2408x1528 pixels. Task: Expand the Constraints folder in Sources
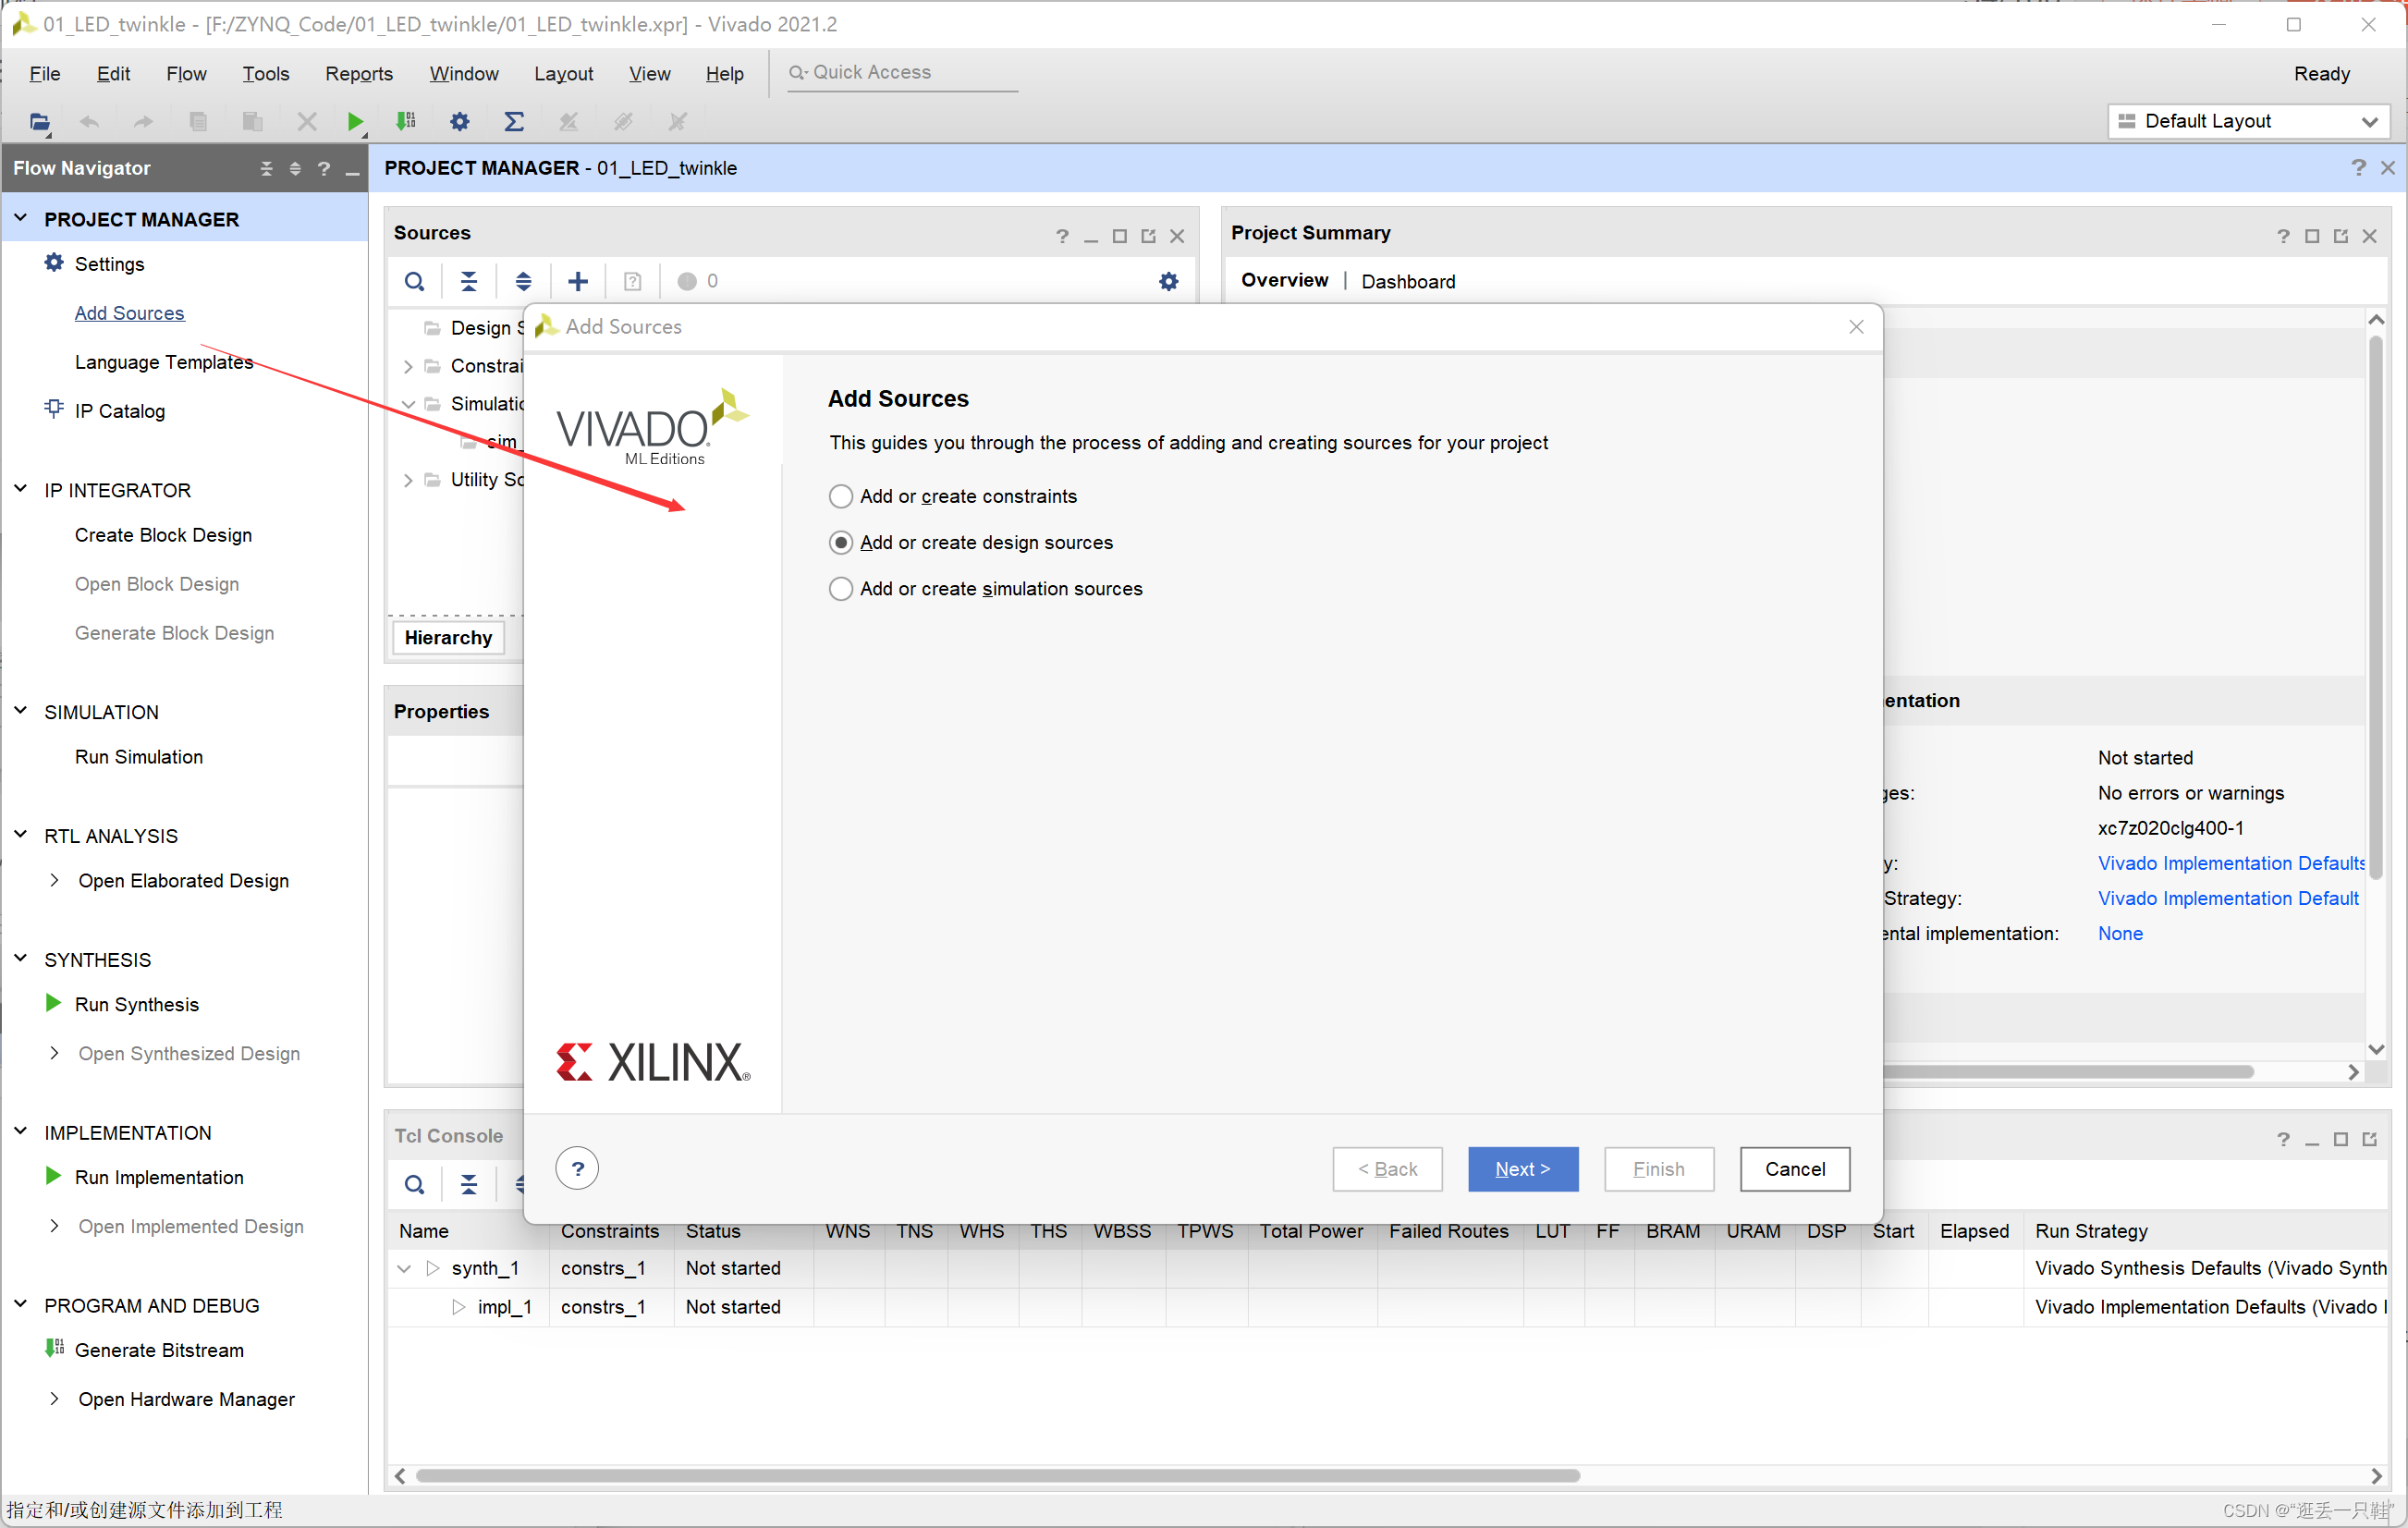[407, 367]
